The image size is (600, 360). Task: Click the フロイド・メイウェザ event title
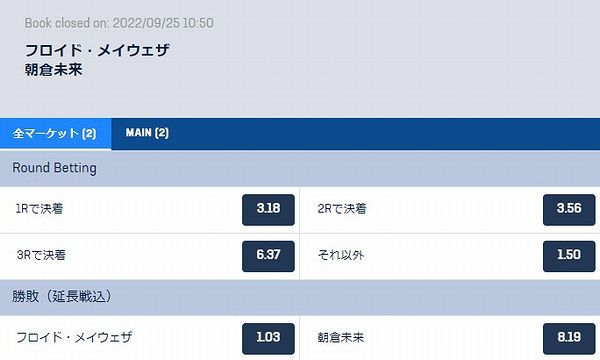tap(97, 50)
